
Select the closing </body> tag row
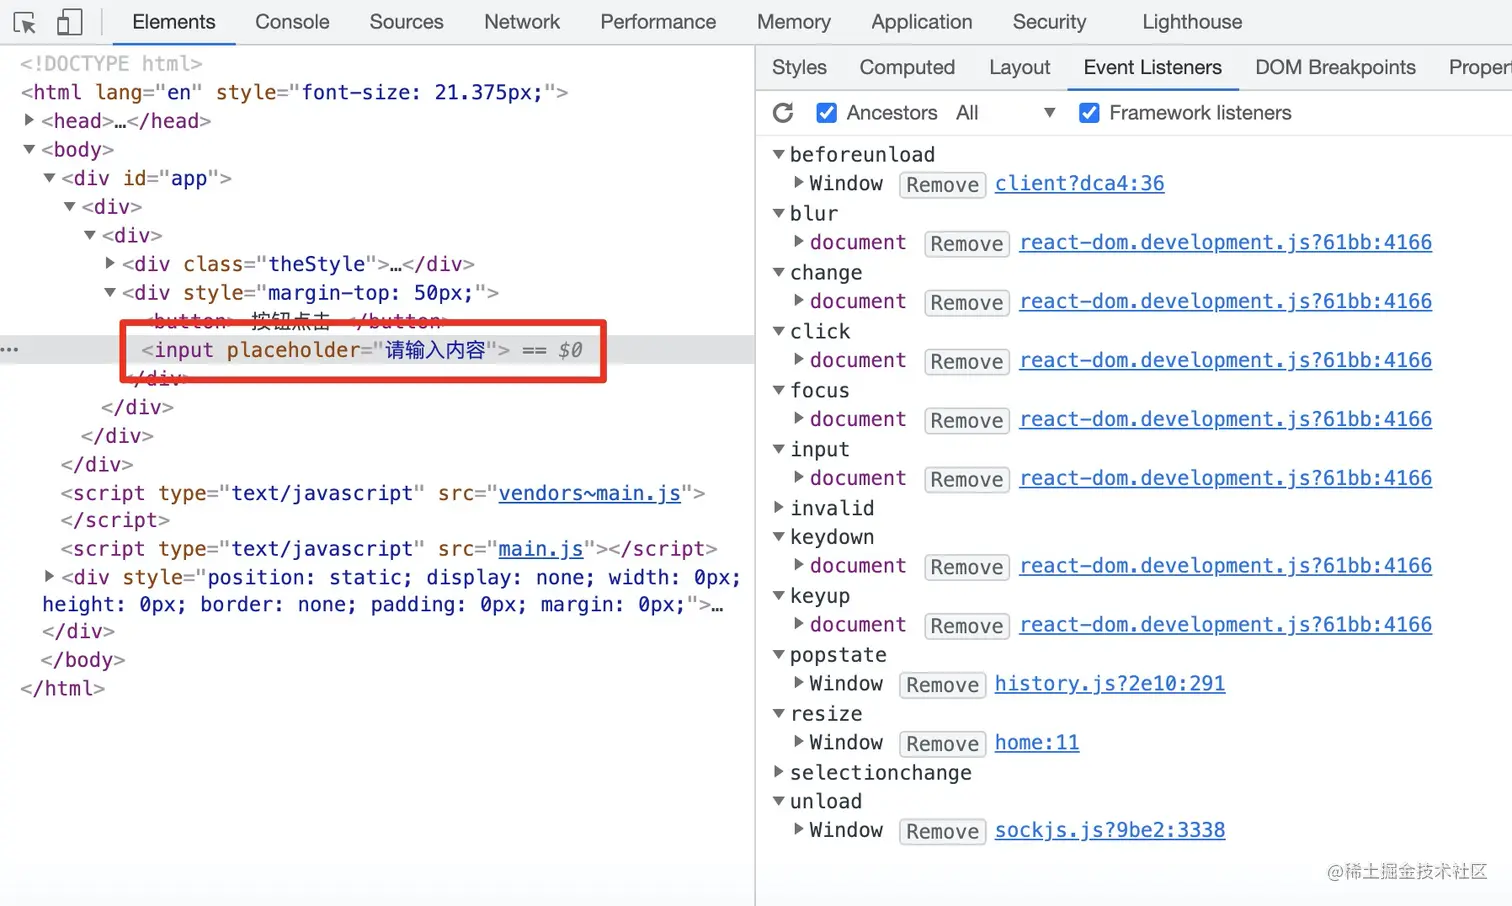click(83, 660)
